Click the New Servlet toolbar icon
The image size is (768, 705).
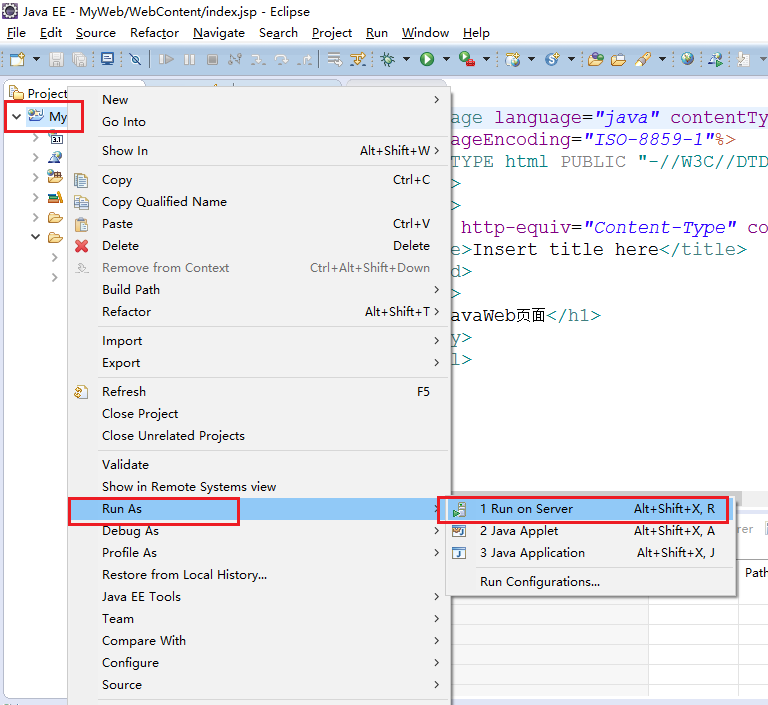552,59
